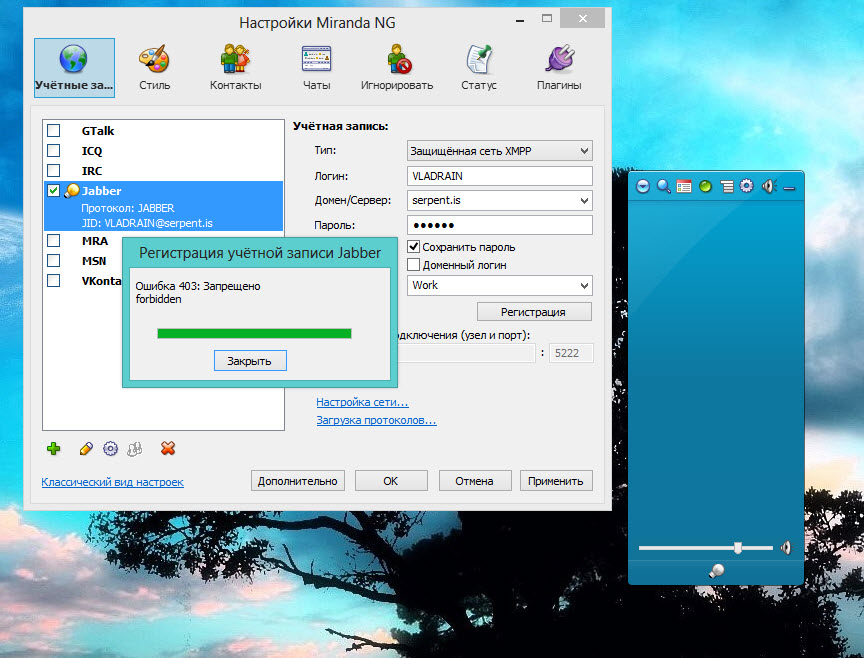Minimize the contact list with the dash icon

789,188
